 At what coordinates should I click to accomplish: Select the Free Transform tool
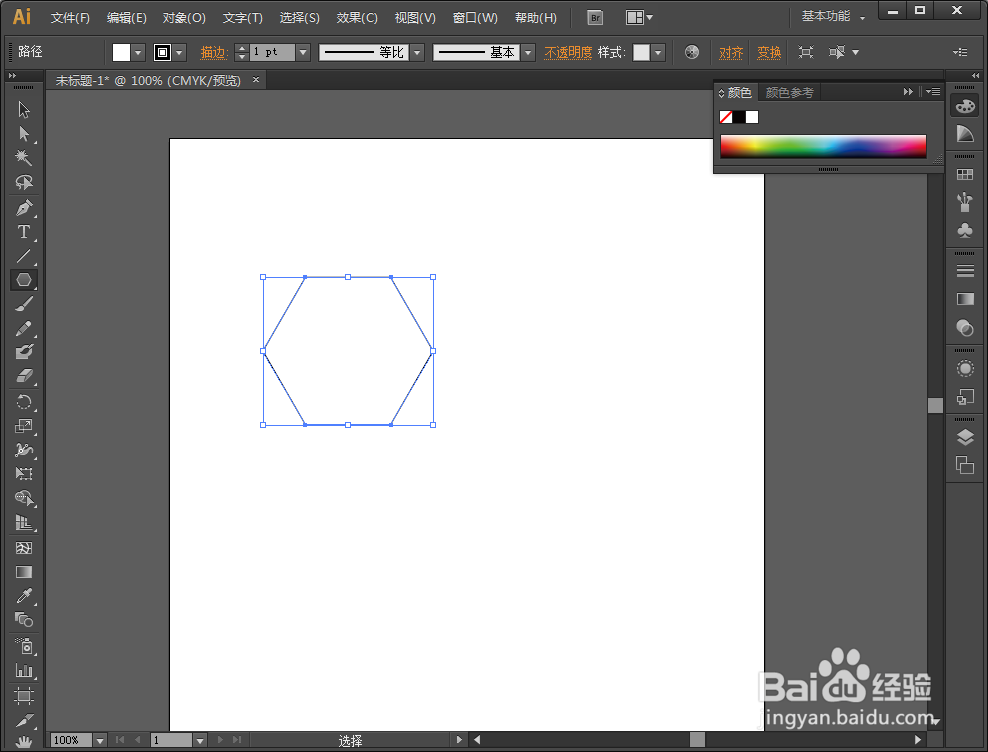coord(24,473)
